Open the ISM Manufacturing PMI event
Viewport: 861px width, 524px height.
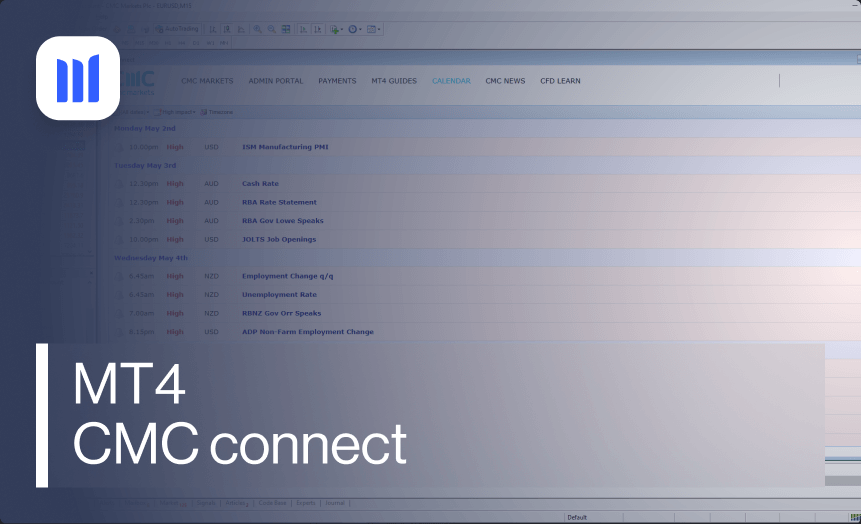click(285, 147)
